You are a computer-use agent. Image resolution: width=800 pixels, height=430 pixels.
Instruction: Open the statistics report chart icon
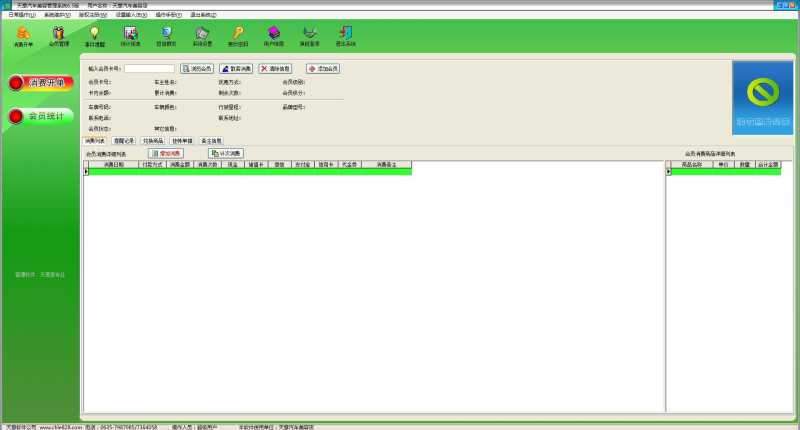[131, 36]
